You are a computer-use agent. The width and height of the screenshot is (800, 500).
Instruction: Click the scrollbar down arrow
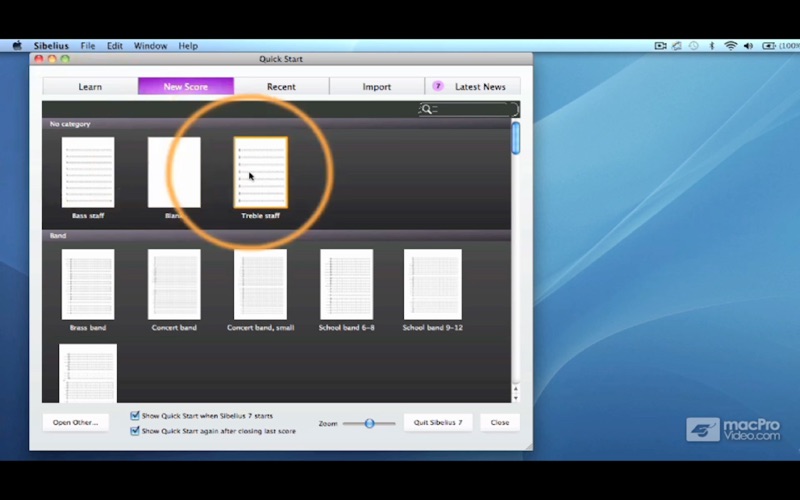tap(516, 398)
